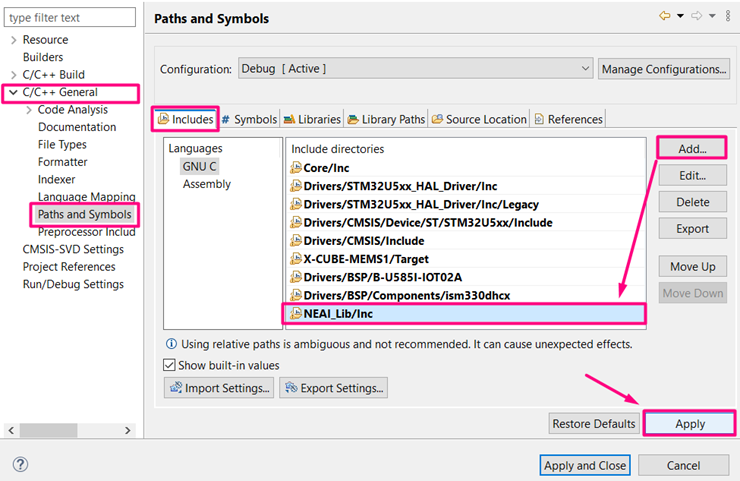Click the back navigation arrow icon
The width and height of the screenshot is (740, 481).
[x=664, y=16]
